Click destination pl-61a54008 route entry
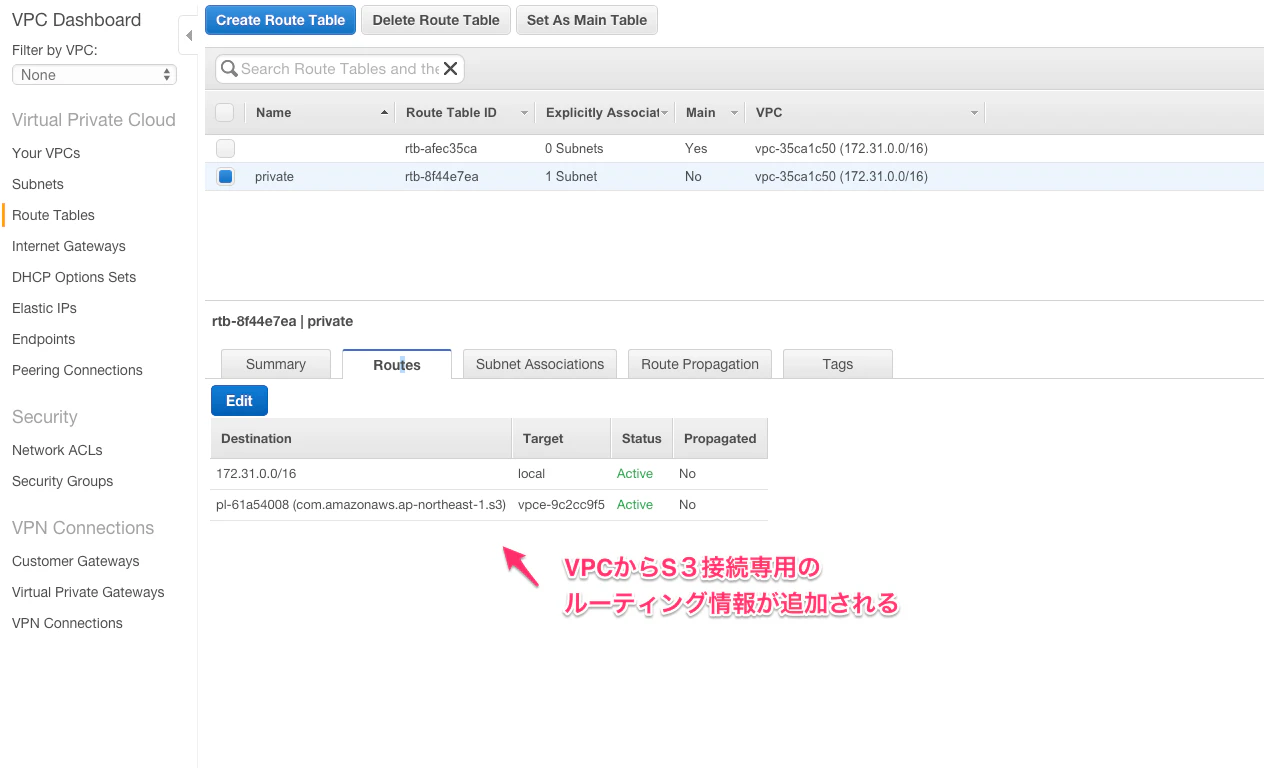The width and height of the screenshot is (1264, 768). (361, 505)
